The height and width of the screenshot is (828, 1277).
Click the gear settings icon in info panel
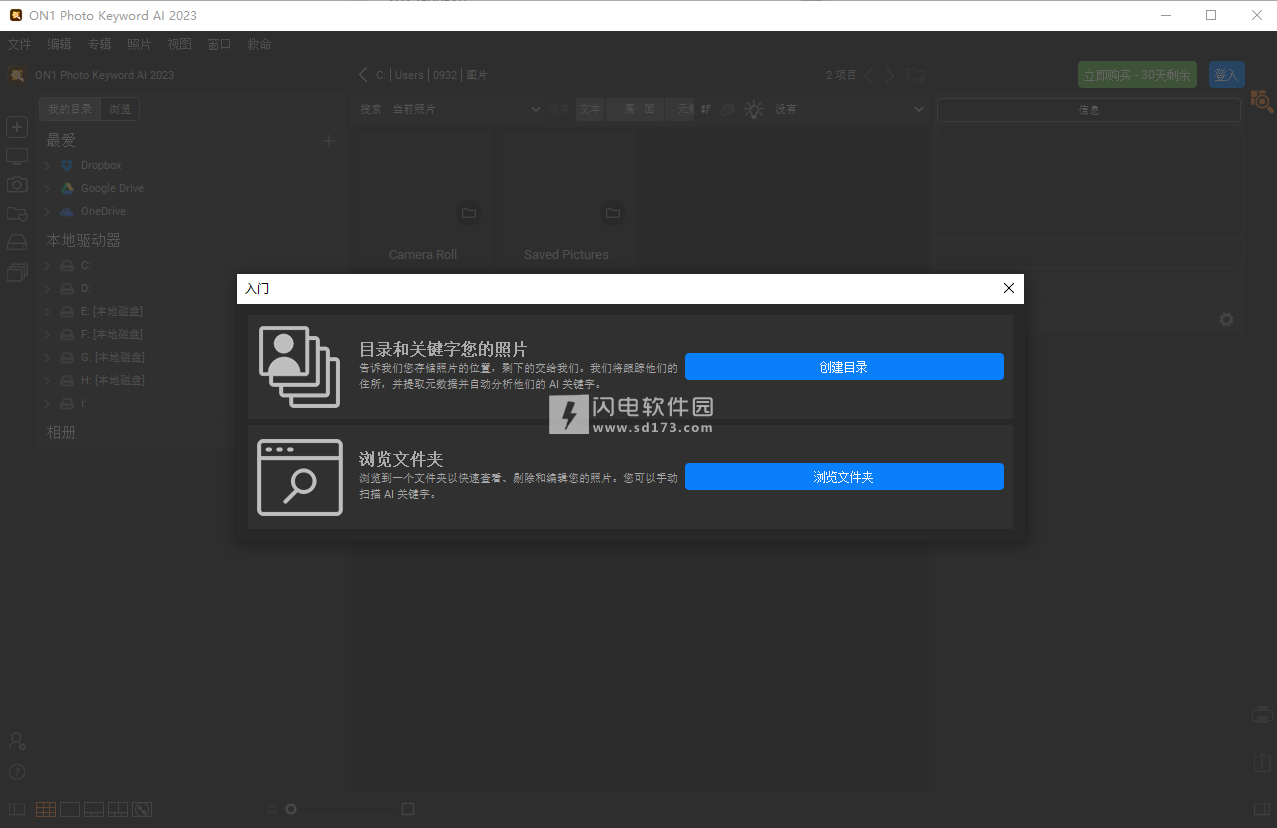tap(1226, 320)
